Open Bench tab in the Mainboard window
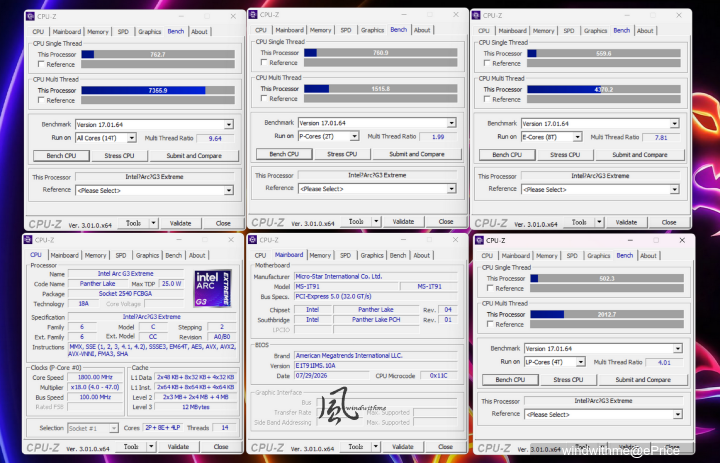The height and width of the screenshot is (463, 720). (398, 255)
